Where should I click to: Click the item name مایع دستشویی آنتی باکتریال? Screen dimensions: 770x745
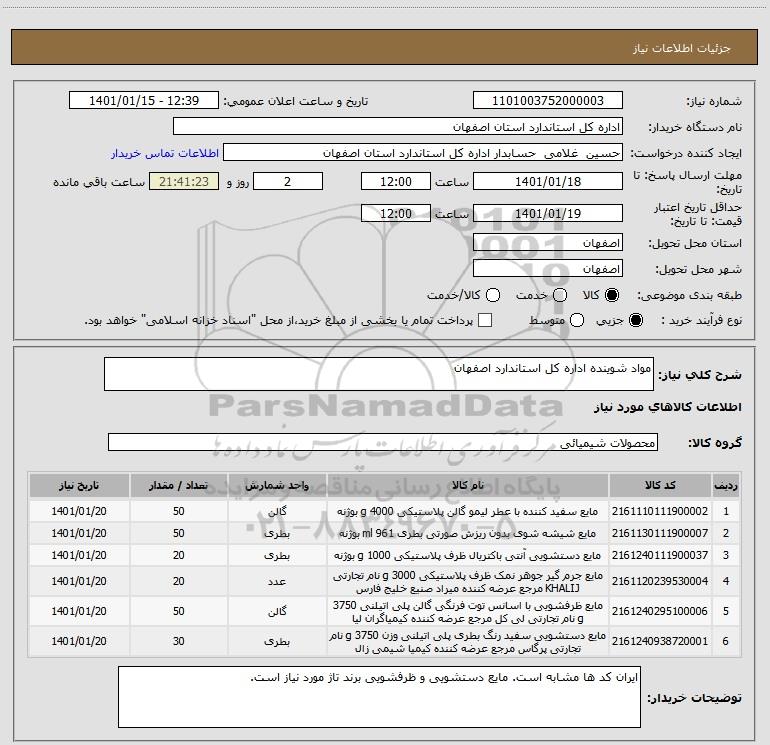point(468,555)
